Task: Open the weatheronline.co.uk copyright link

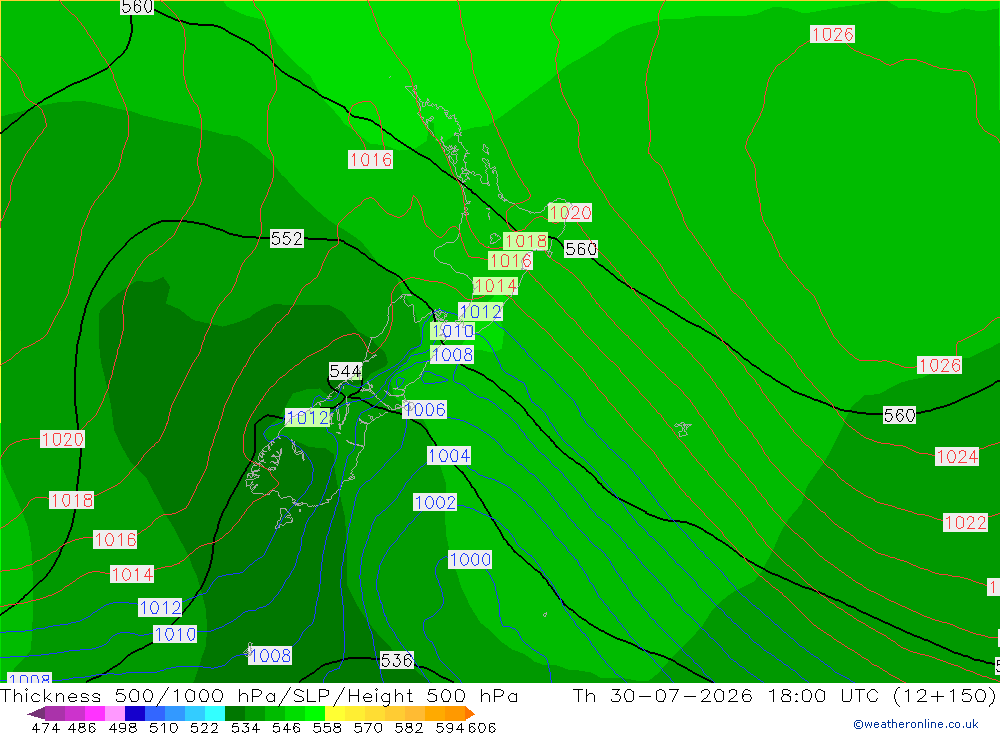Action: point(916,724)
